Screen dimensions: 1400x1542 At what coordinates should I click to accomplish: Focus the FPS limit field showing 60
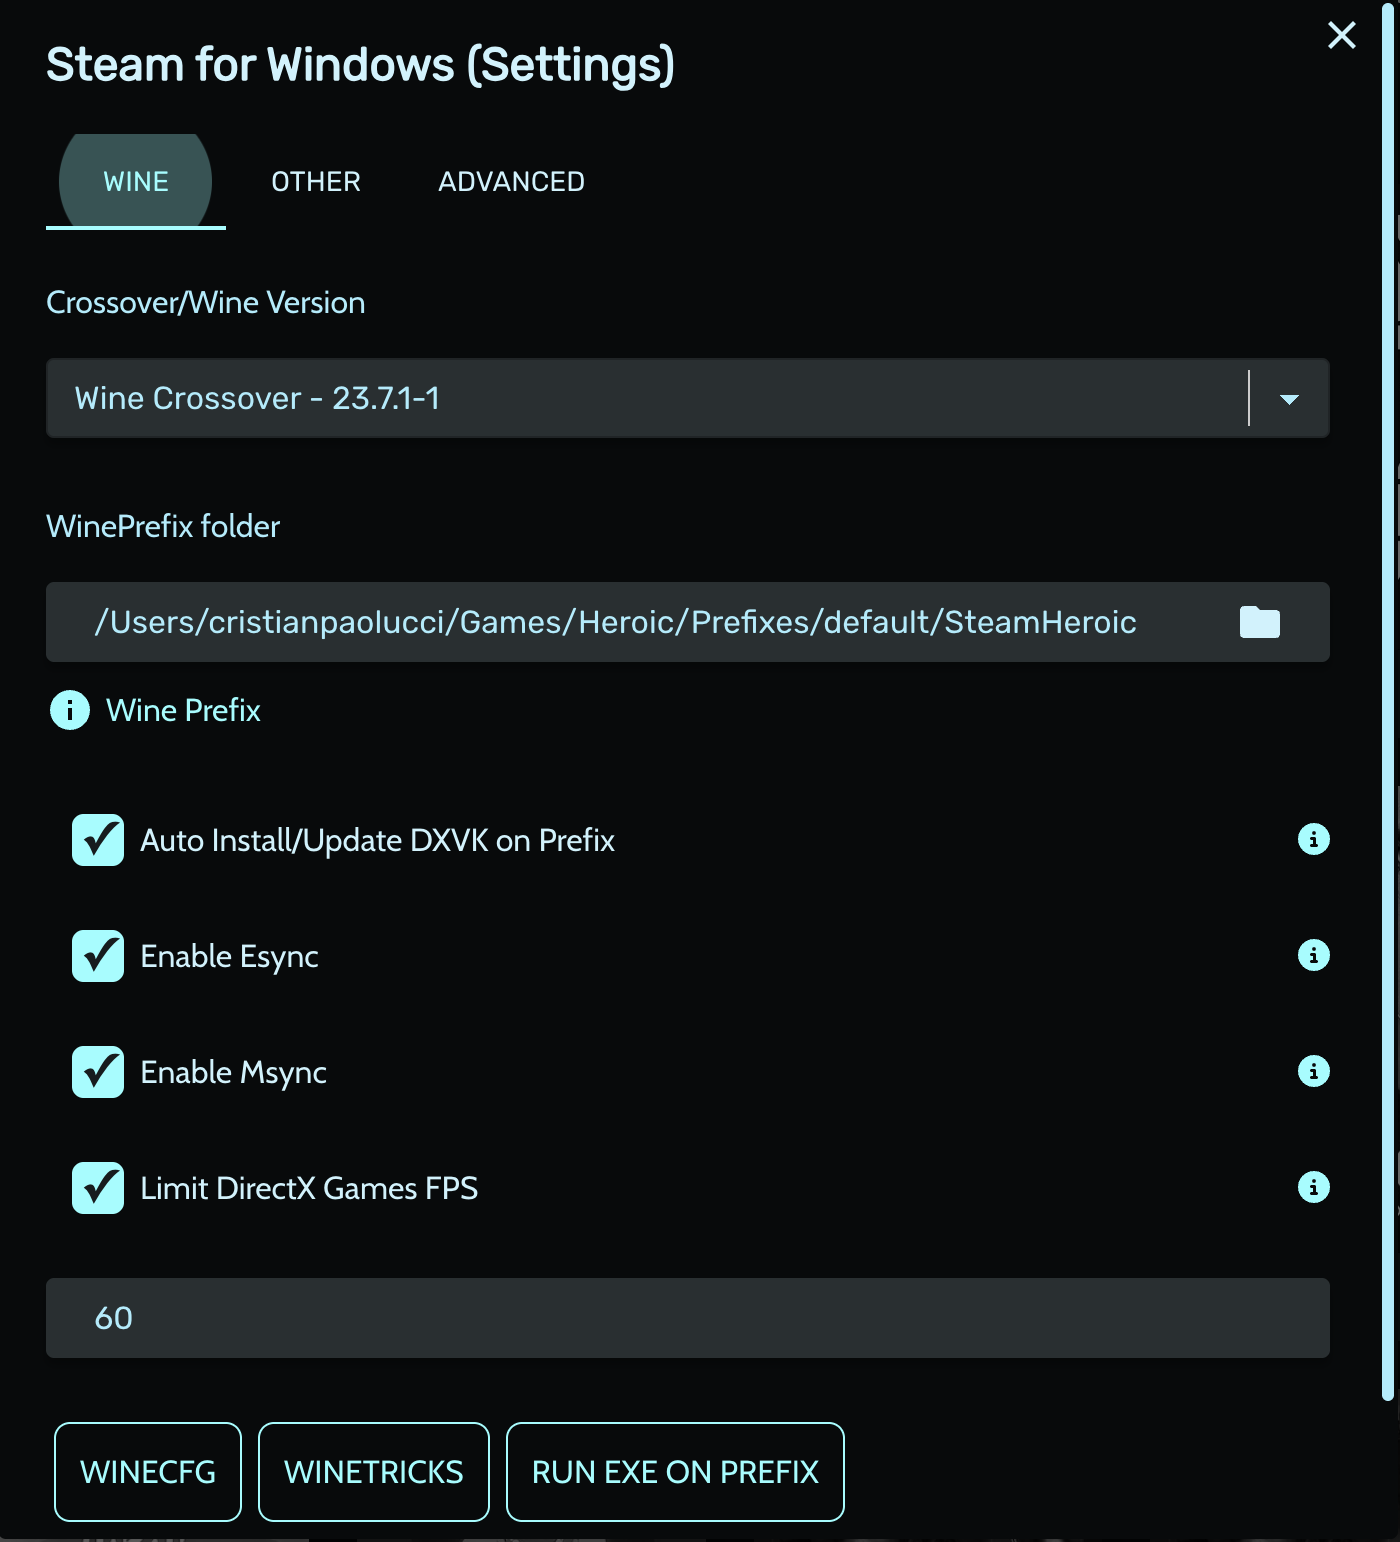click(x=688, y=1318)
